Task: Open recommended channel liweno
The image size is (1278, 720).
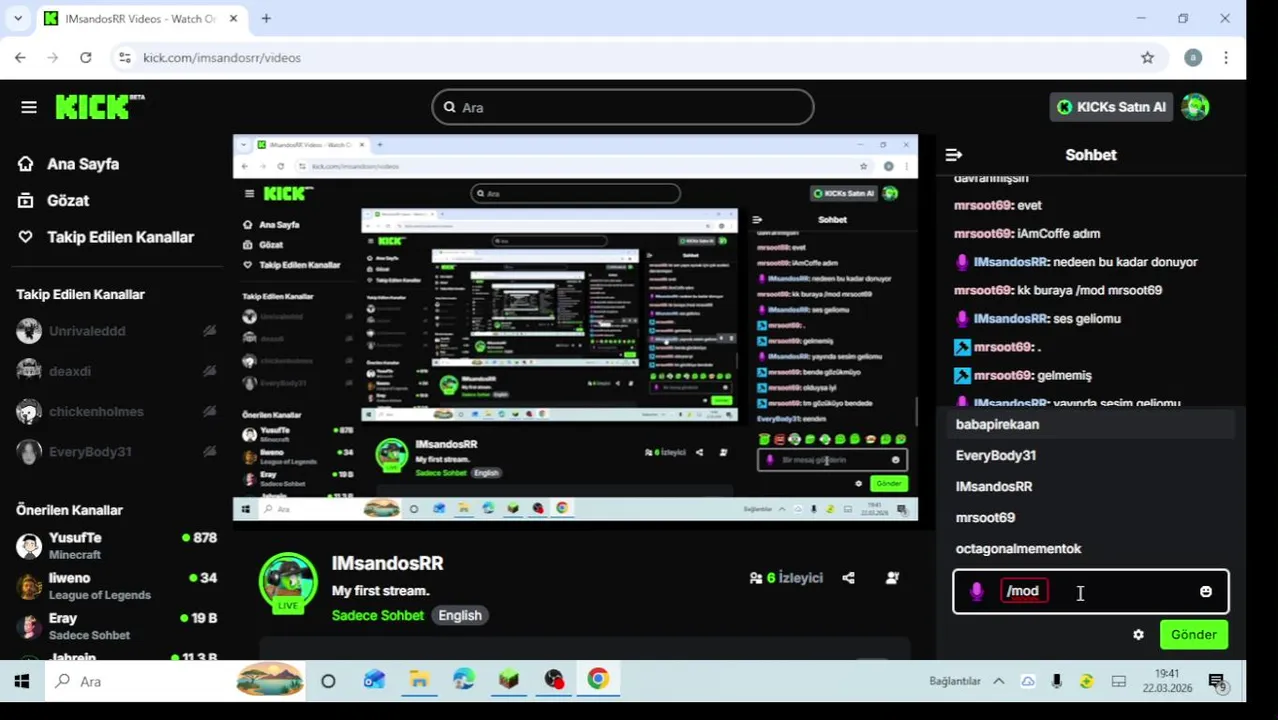Action: [117, 585]
